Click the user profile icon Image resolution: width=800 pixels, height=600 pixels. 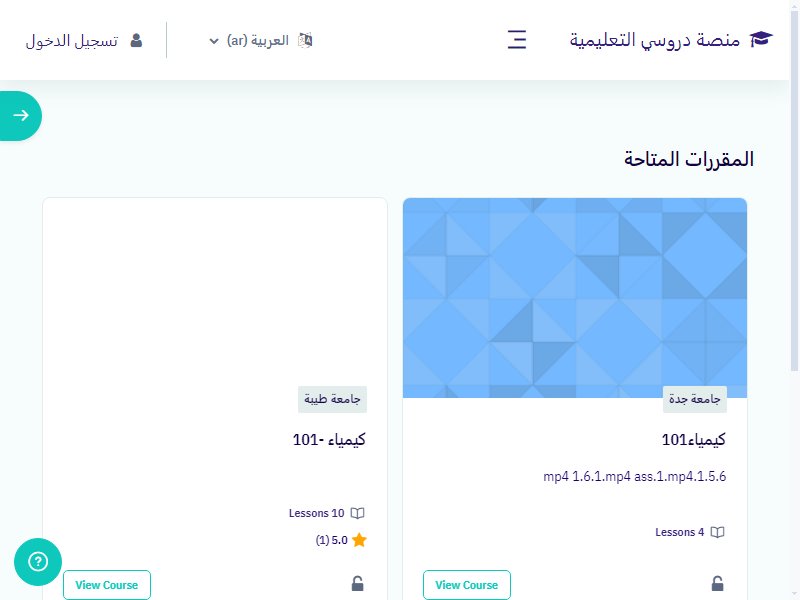[136, 40]
